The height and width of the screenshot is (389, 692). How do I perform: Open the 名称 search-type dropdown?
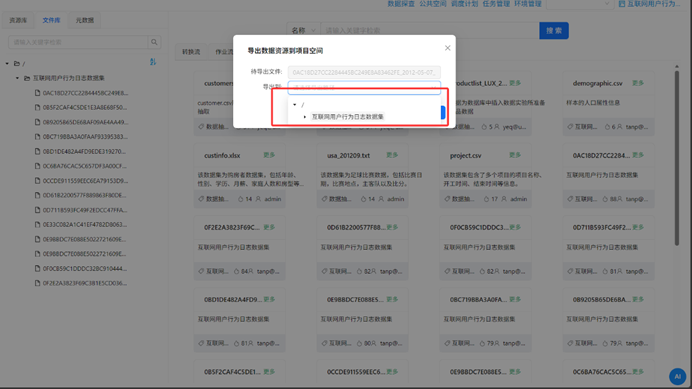click(x=303, y=30)
